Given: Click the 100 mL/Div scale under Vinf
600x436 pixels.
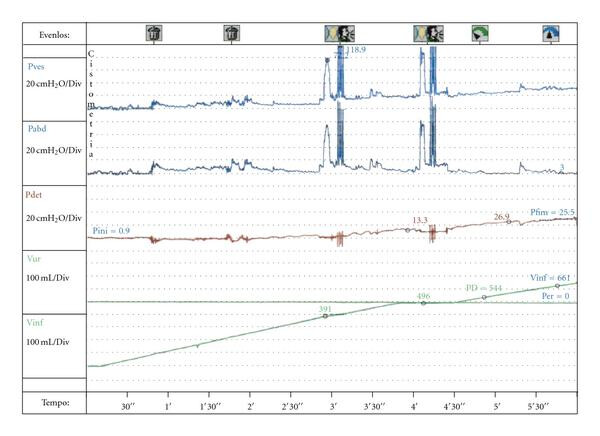Looking at the screenshot, I should pyautogui.click(x=48, y=342).
